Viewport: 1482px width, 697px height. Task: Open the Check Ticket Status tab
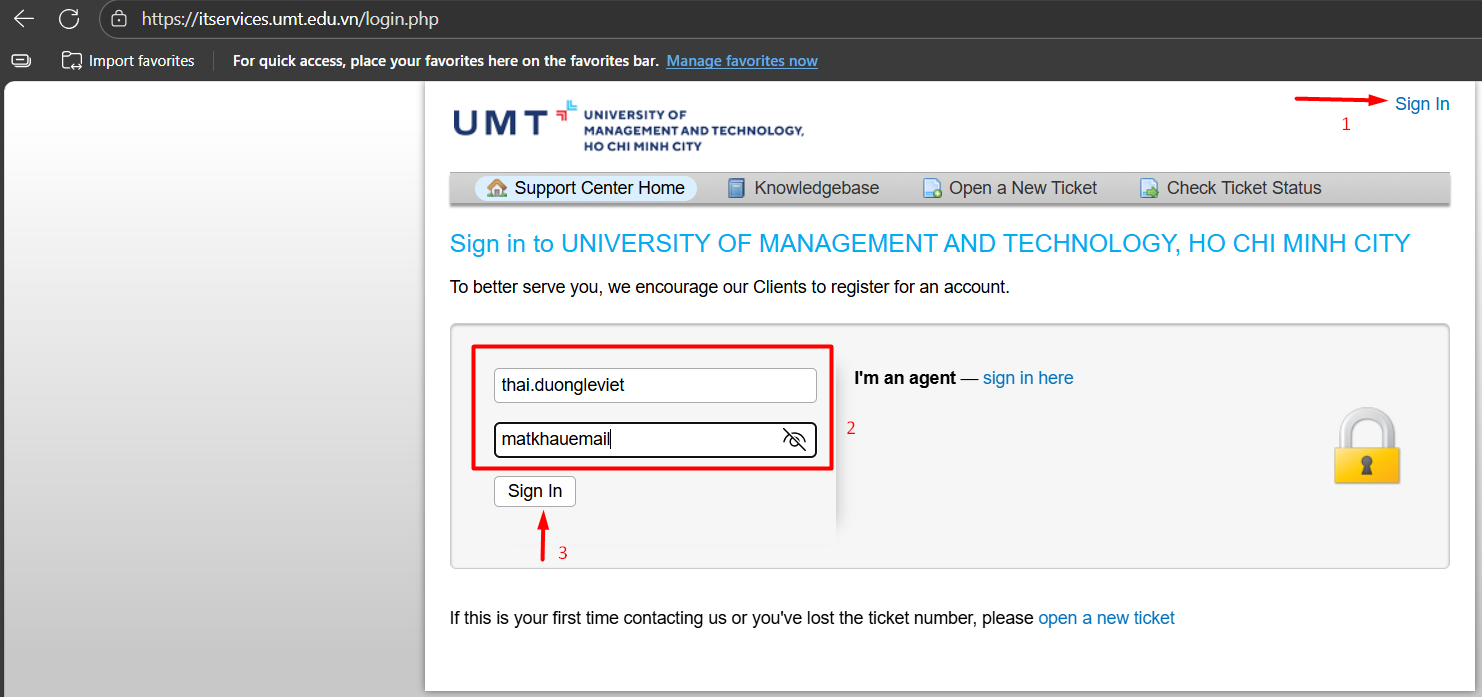click(1243, 188)
